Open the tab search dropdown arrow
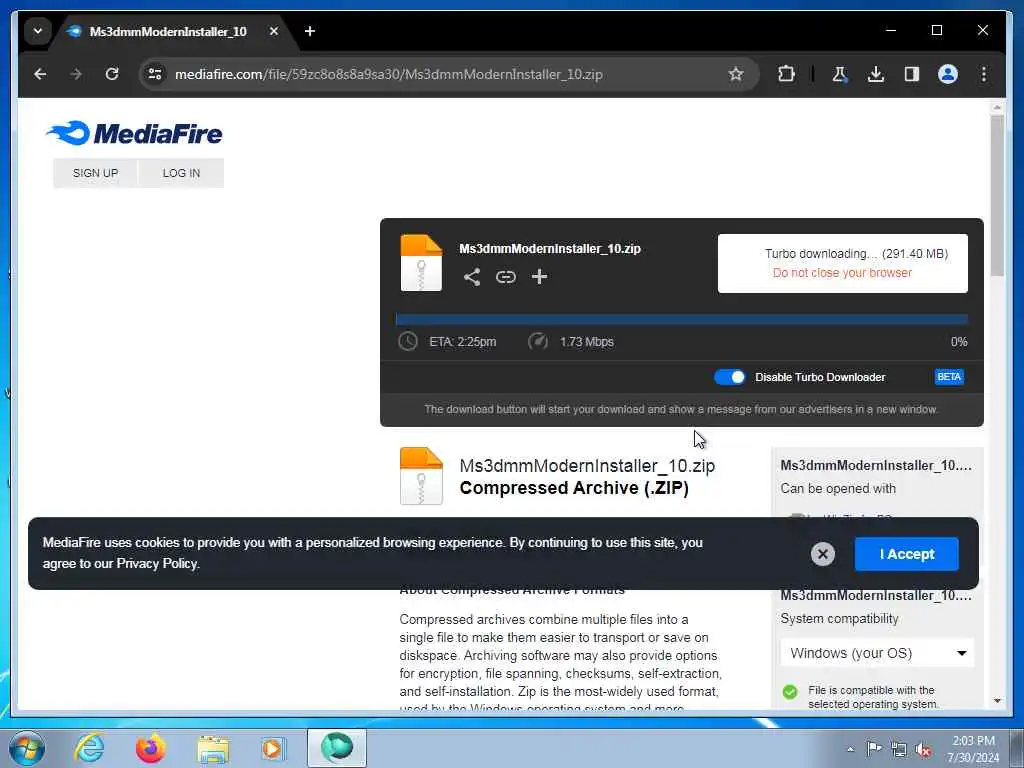Image resolution: width=1024 pixels, height=768 pixels. tap(38, 31)
